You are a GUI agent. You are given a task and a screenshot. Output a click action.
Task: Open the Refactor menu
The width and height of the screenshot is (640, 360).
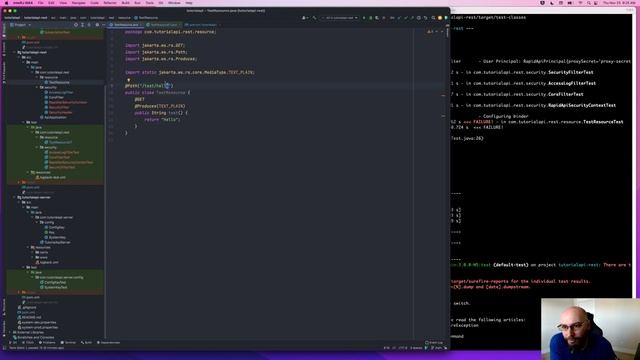(110, 3)
